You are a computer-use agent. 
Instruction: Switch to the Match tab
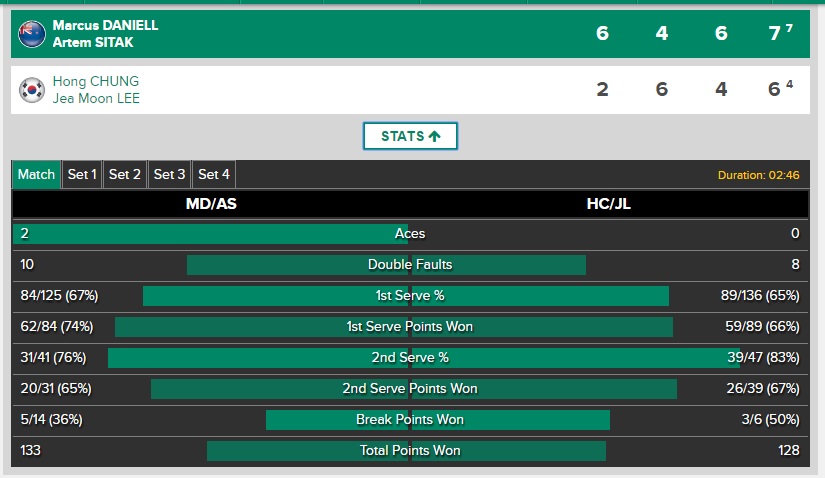click(37, 174)
